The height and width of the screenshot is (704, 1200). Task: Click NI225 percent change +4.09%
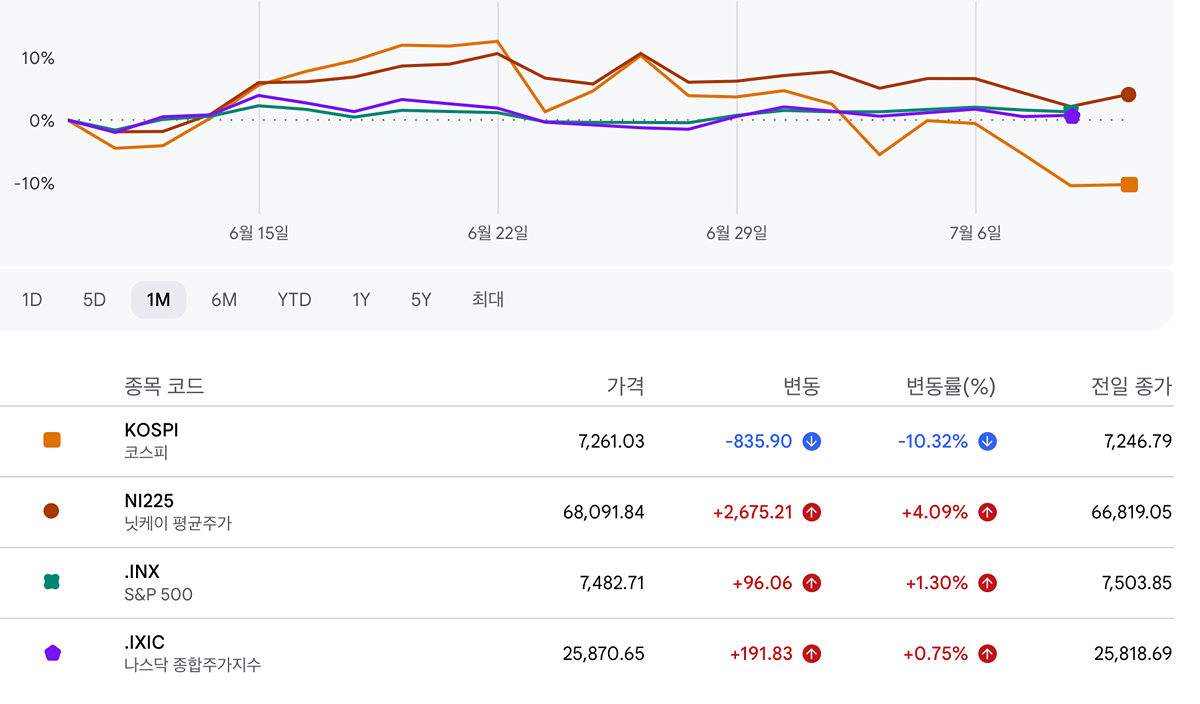click(935, 512)
